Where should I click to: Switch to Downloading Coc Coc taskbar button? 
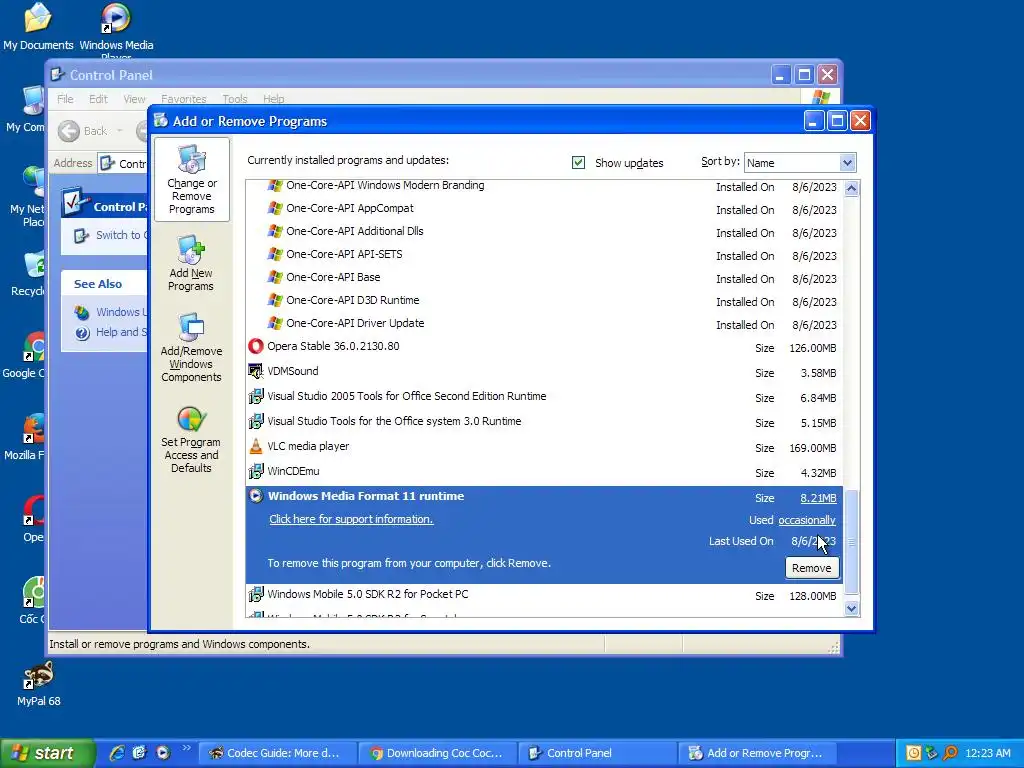[438, 753]
